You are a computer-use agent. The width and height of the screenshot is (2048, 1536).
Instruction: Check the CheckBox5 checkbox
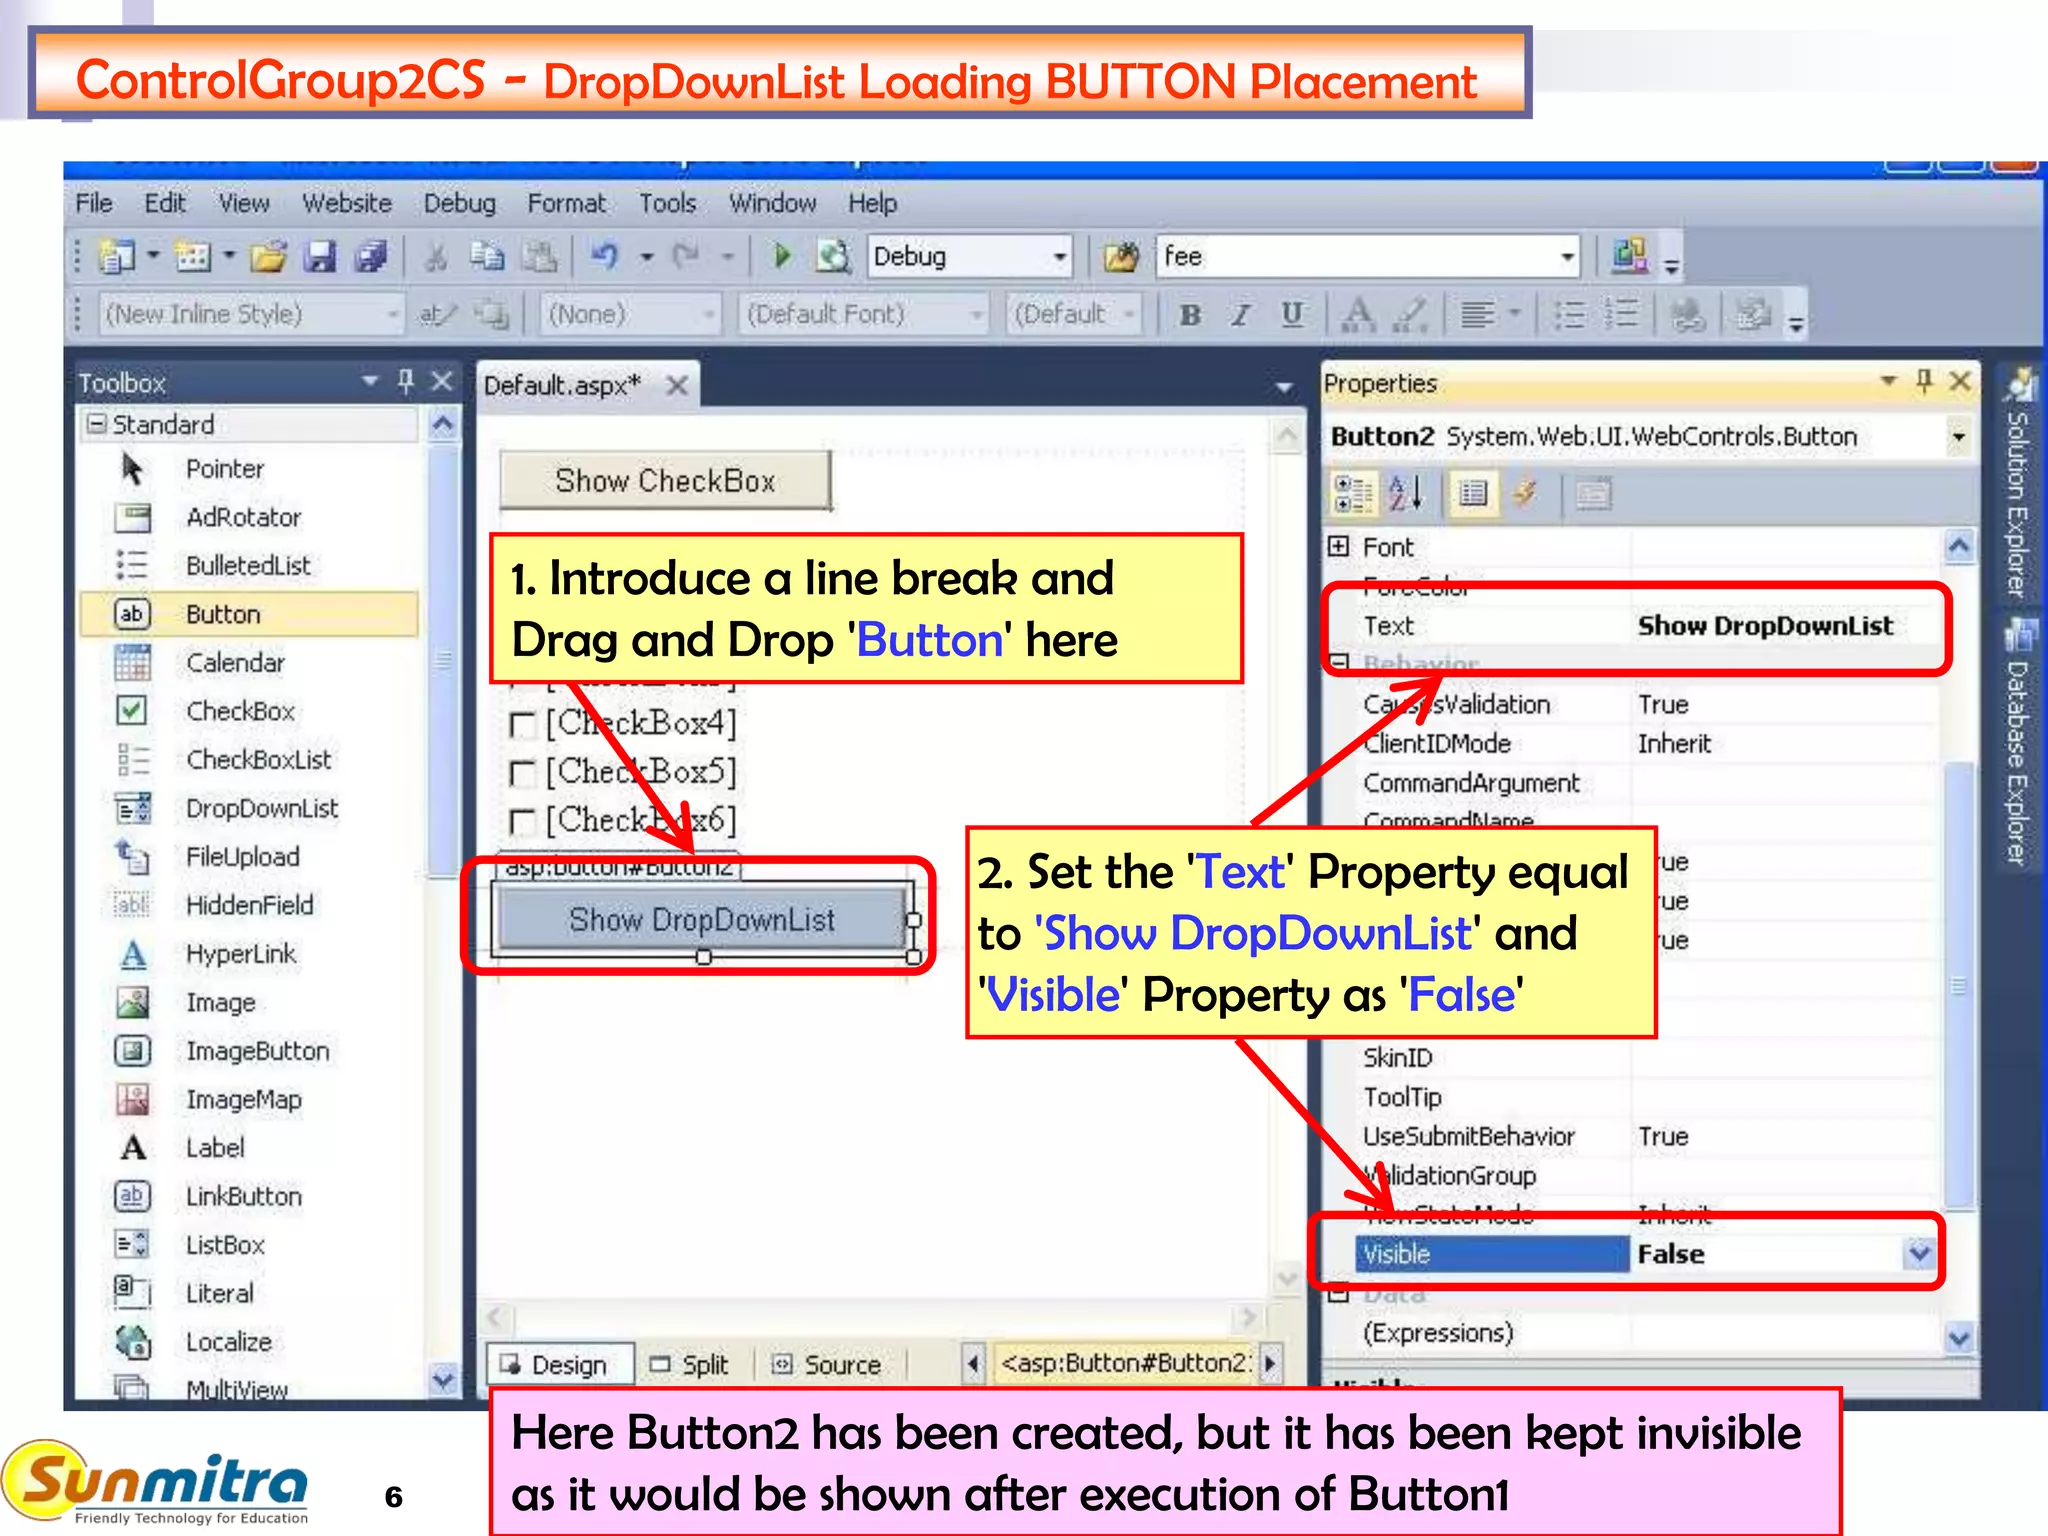pyautogui.click(x=521, y=774)
